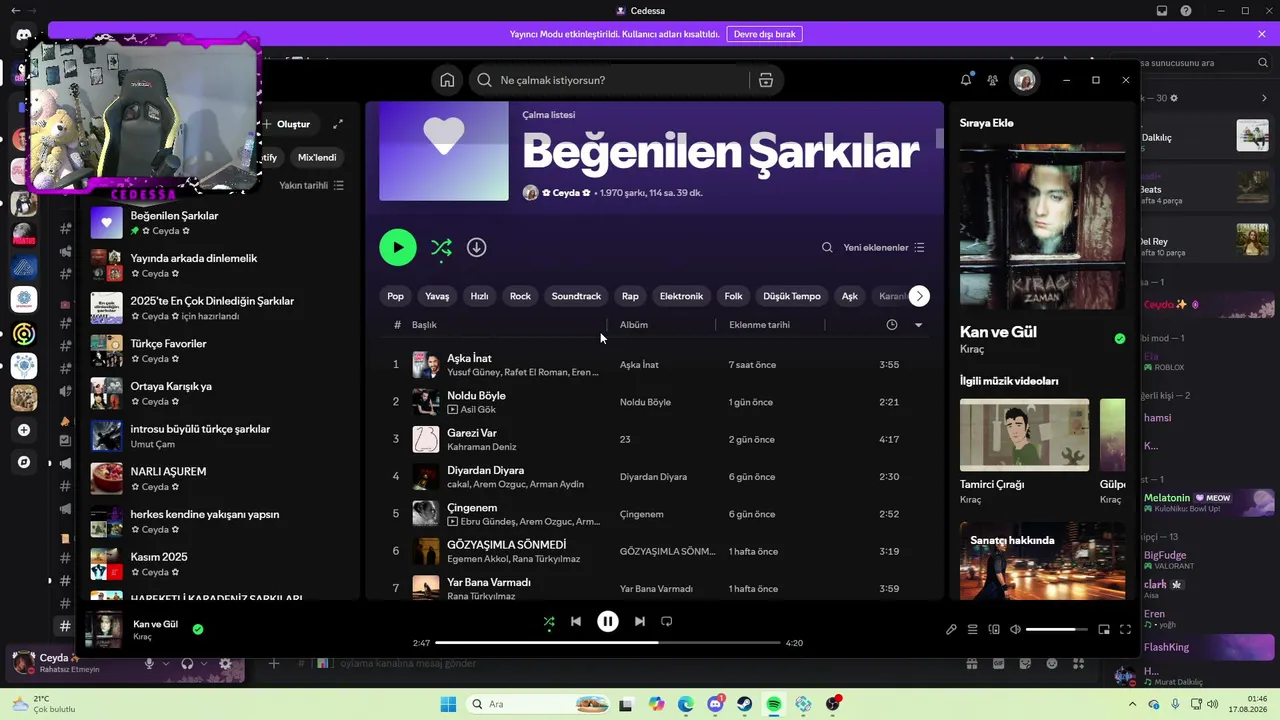Toggle shuffle for the Beğenilen Şarkılar playlist
Screen dimensions: 1280x720
[x=441, y=247]
